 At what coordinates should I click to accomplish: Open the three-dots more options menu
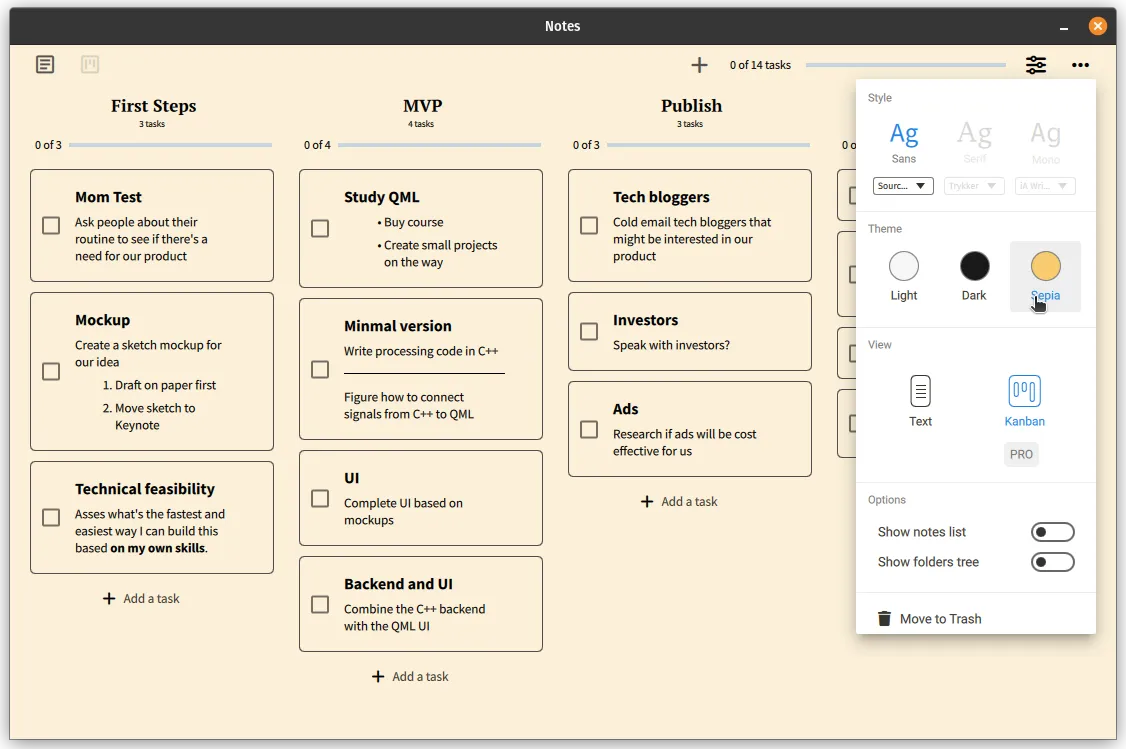[1080, 65]
